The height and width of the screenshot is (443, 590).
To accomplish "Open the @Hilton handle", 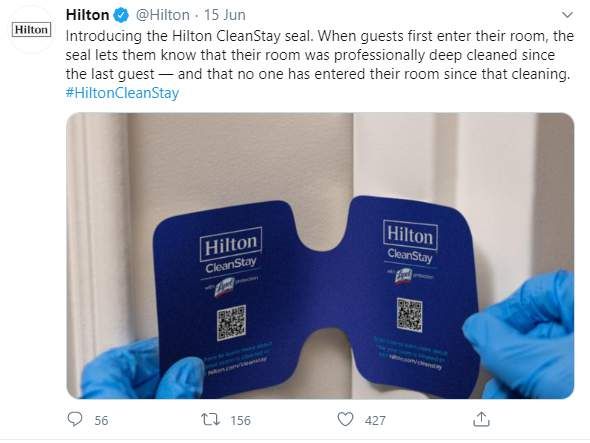I will (162, 15).
